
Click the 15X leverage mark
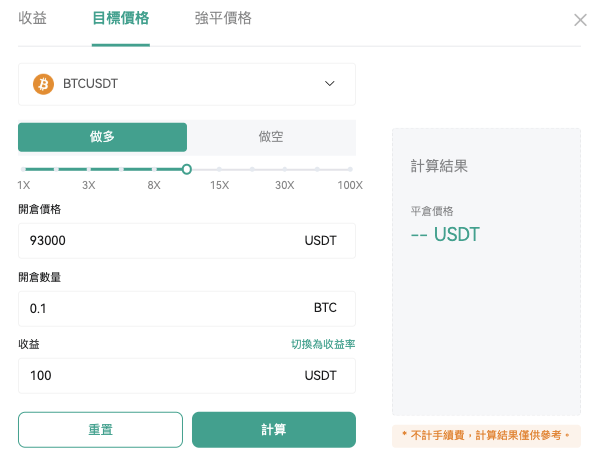point(219,169)
